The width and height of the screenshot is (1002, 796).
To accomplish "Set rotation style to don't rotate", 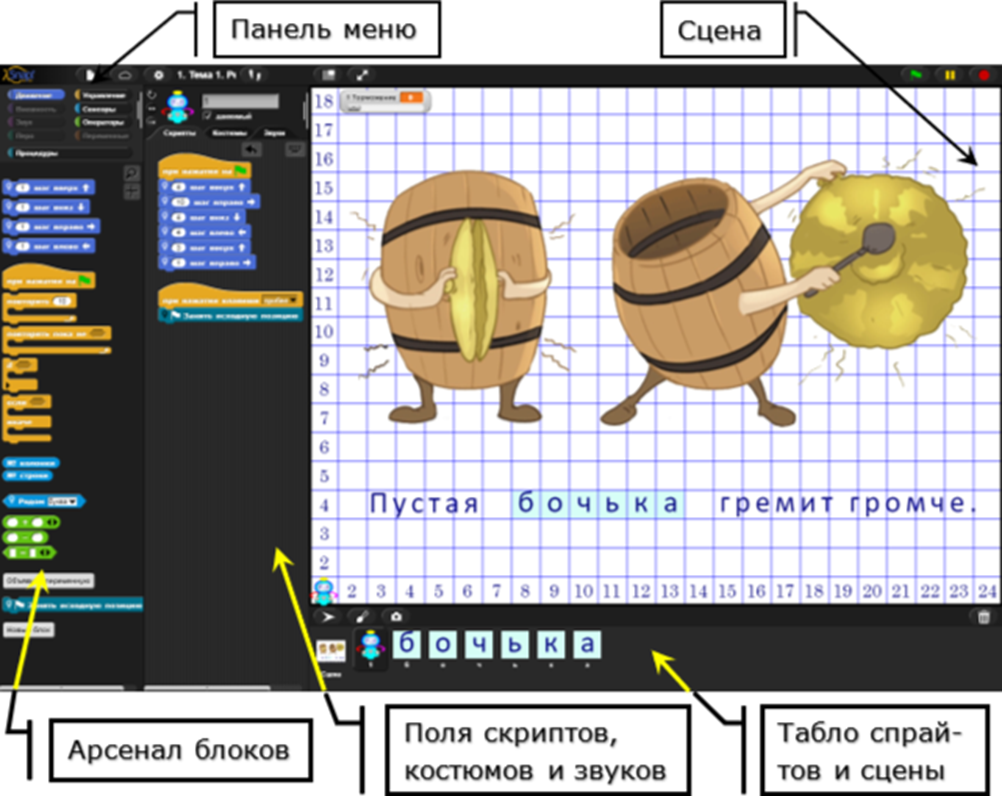I will tap(151, 121).
